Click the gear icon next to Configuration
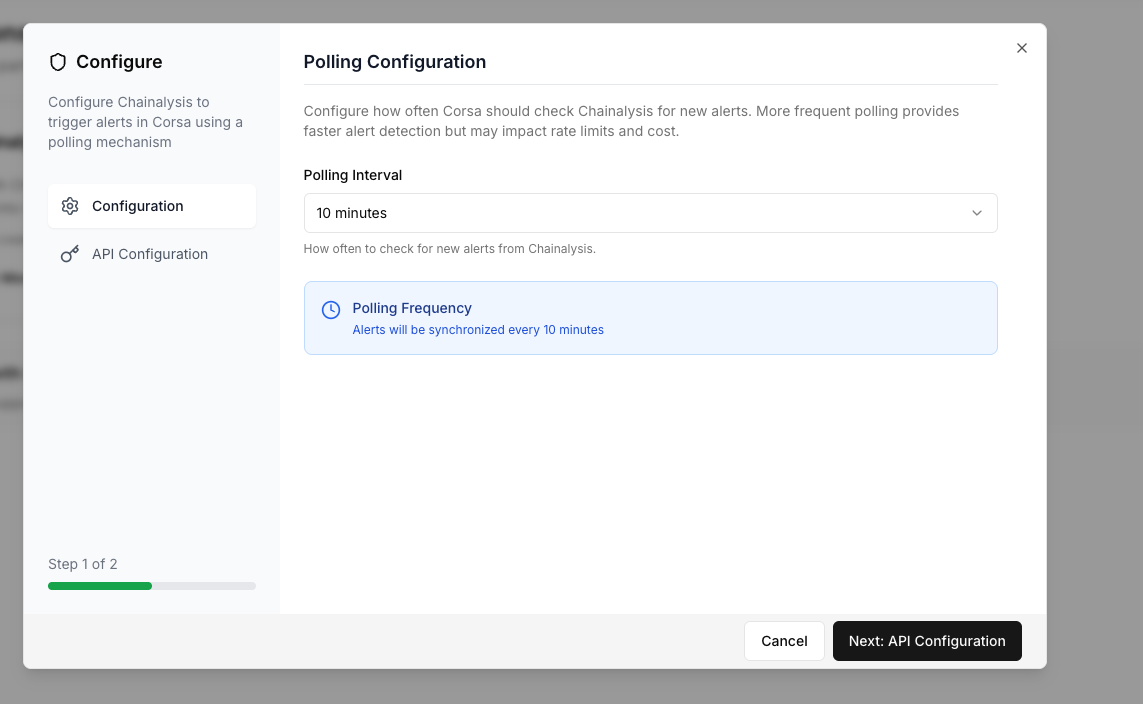This screenshot has width=1143, height=704. (70, 206)
